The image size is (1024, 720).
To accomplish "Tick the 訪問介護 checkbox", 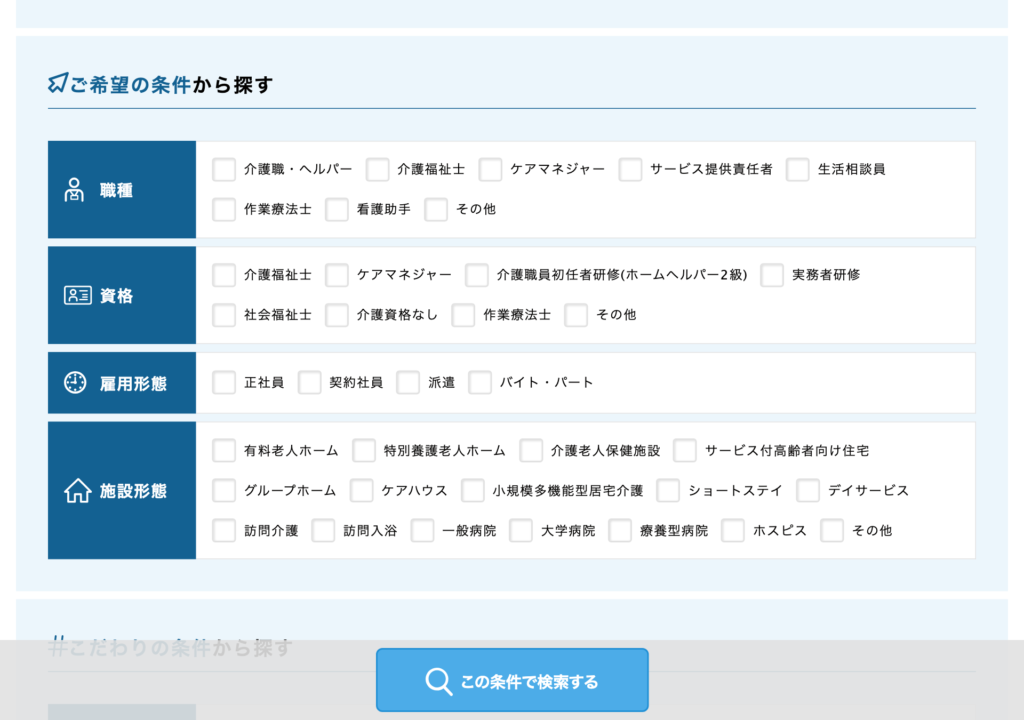I will pos(224,531).
